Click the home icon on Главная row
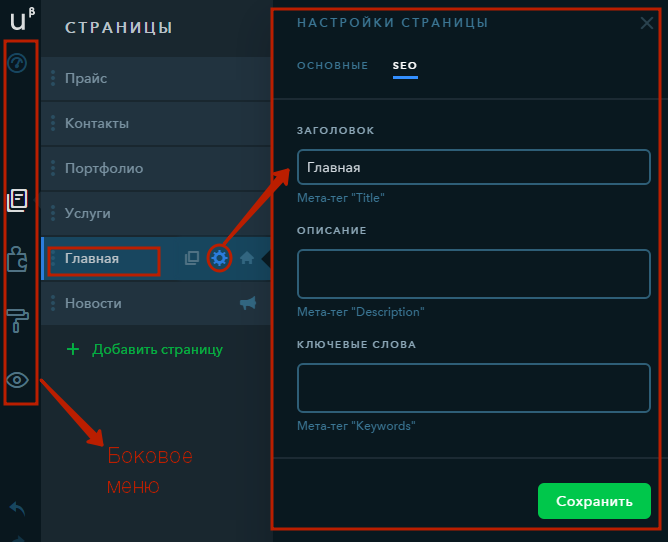The height and width of the screenshot is (542, 668). (x=247, y=258)
